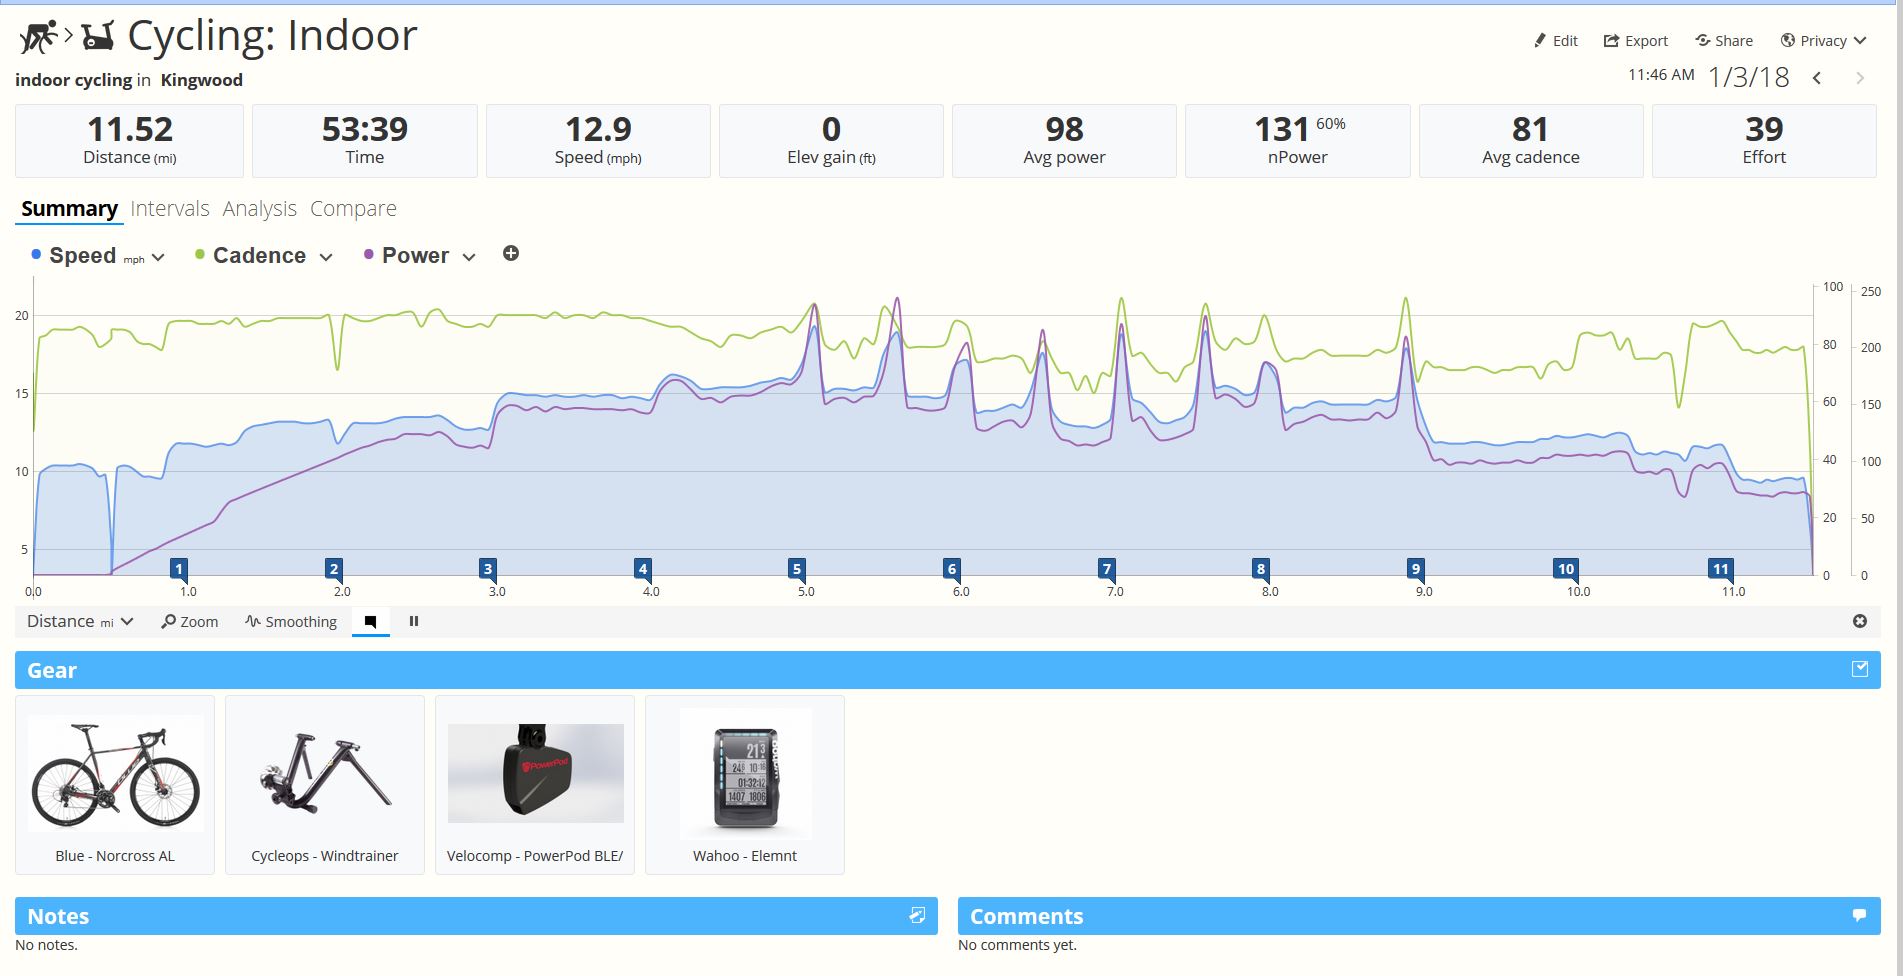Click lap marker 7 on chart
Image resolution: width=1903 pixels, height=976 pixels.
coord(1107,569)
